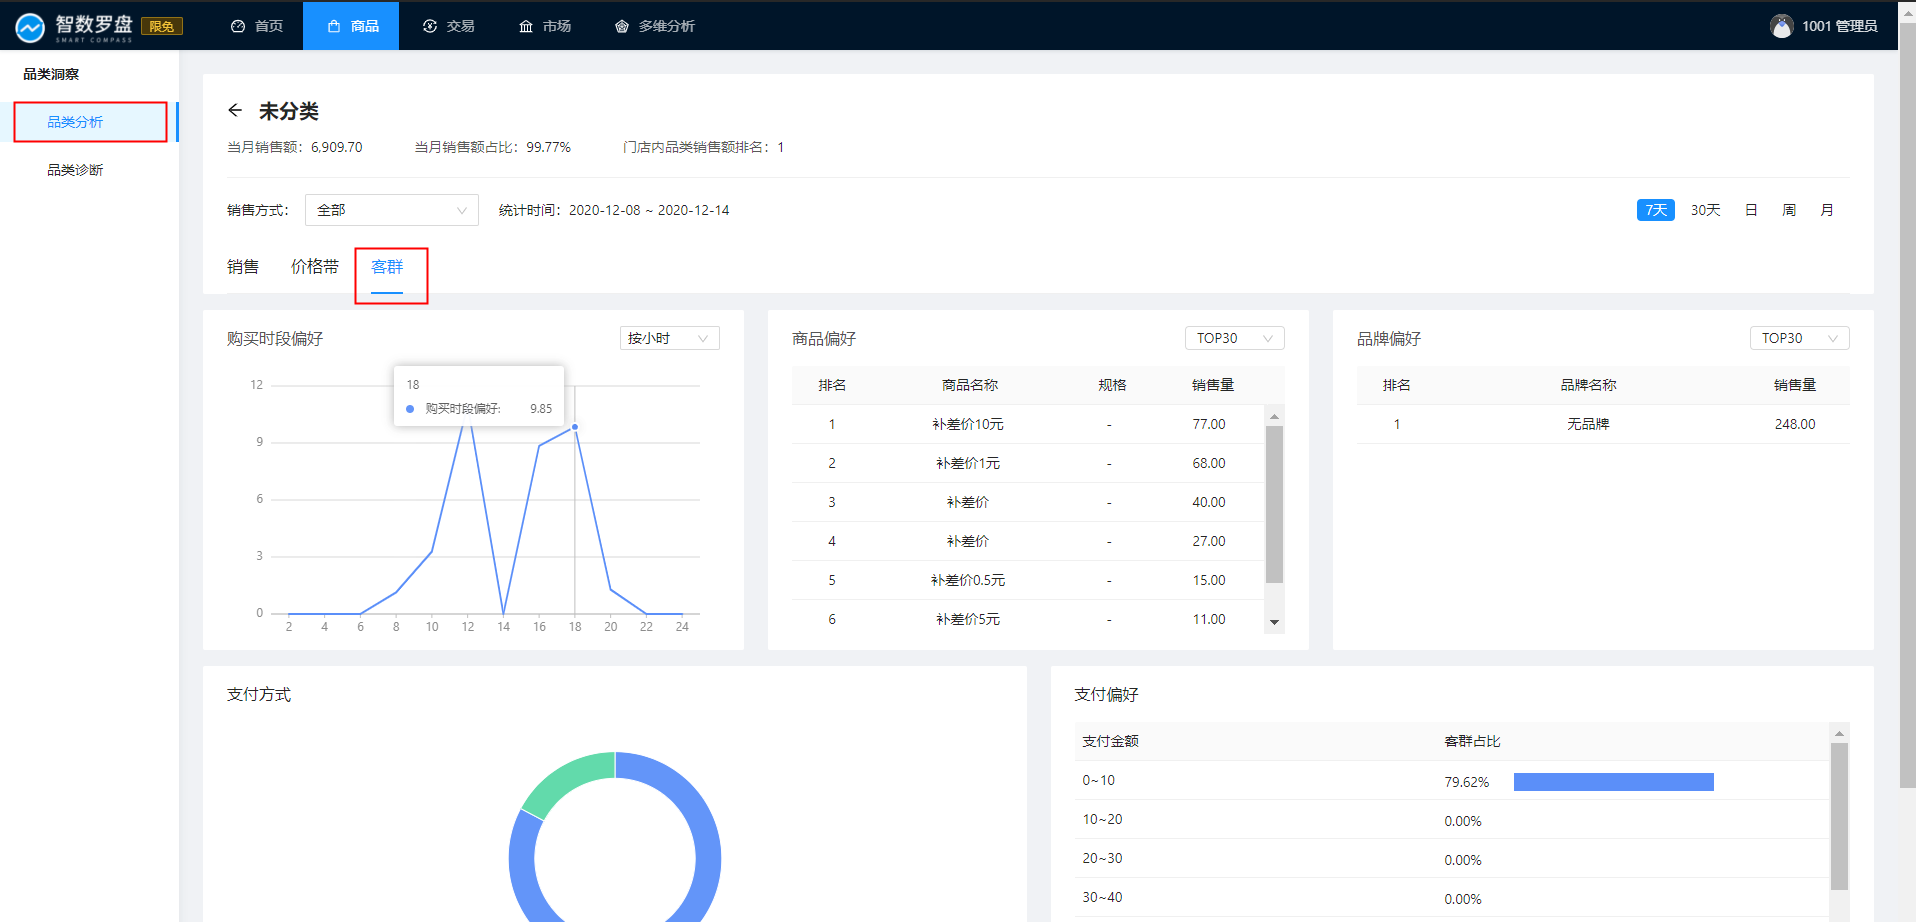Open the 销售方式 全部 dropdown
The width and height of the screenshot is (1916, 922).
click(391, 210)
